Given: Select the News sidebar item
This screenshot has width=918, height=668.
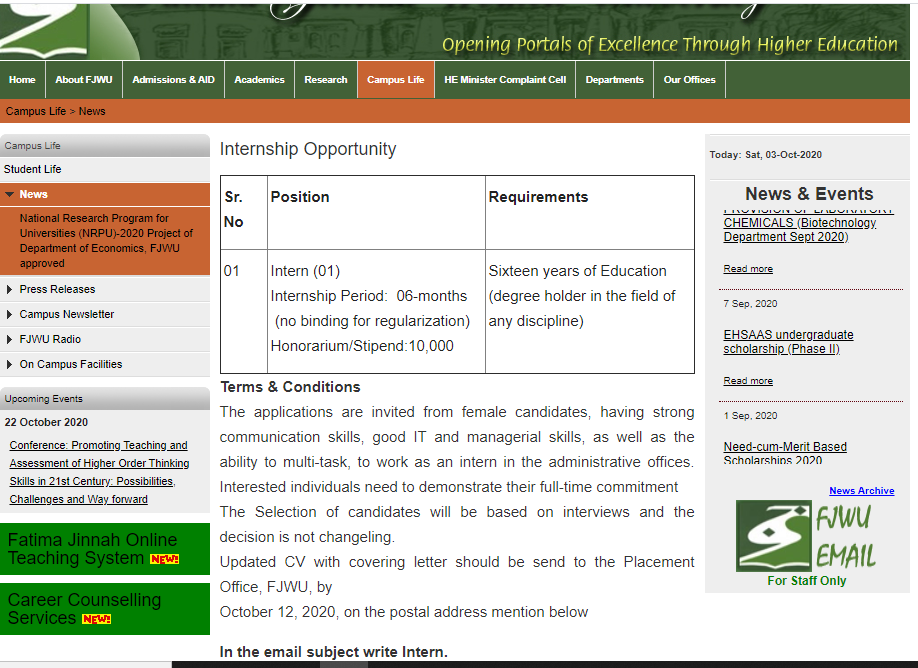Looking at the screenshot, I should click(105, 194).
